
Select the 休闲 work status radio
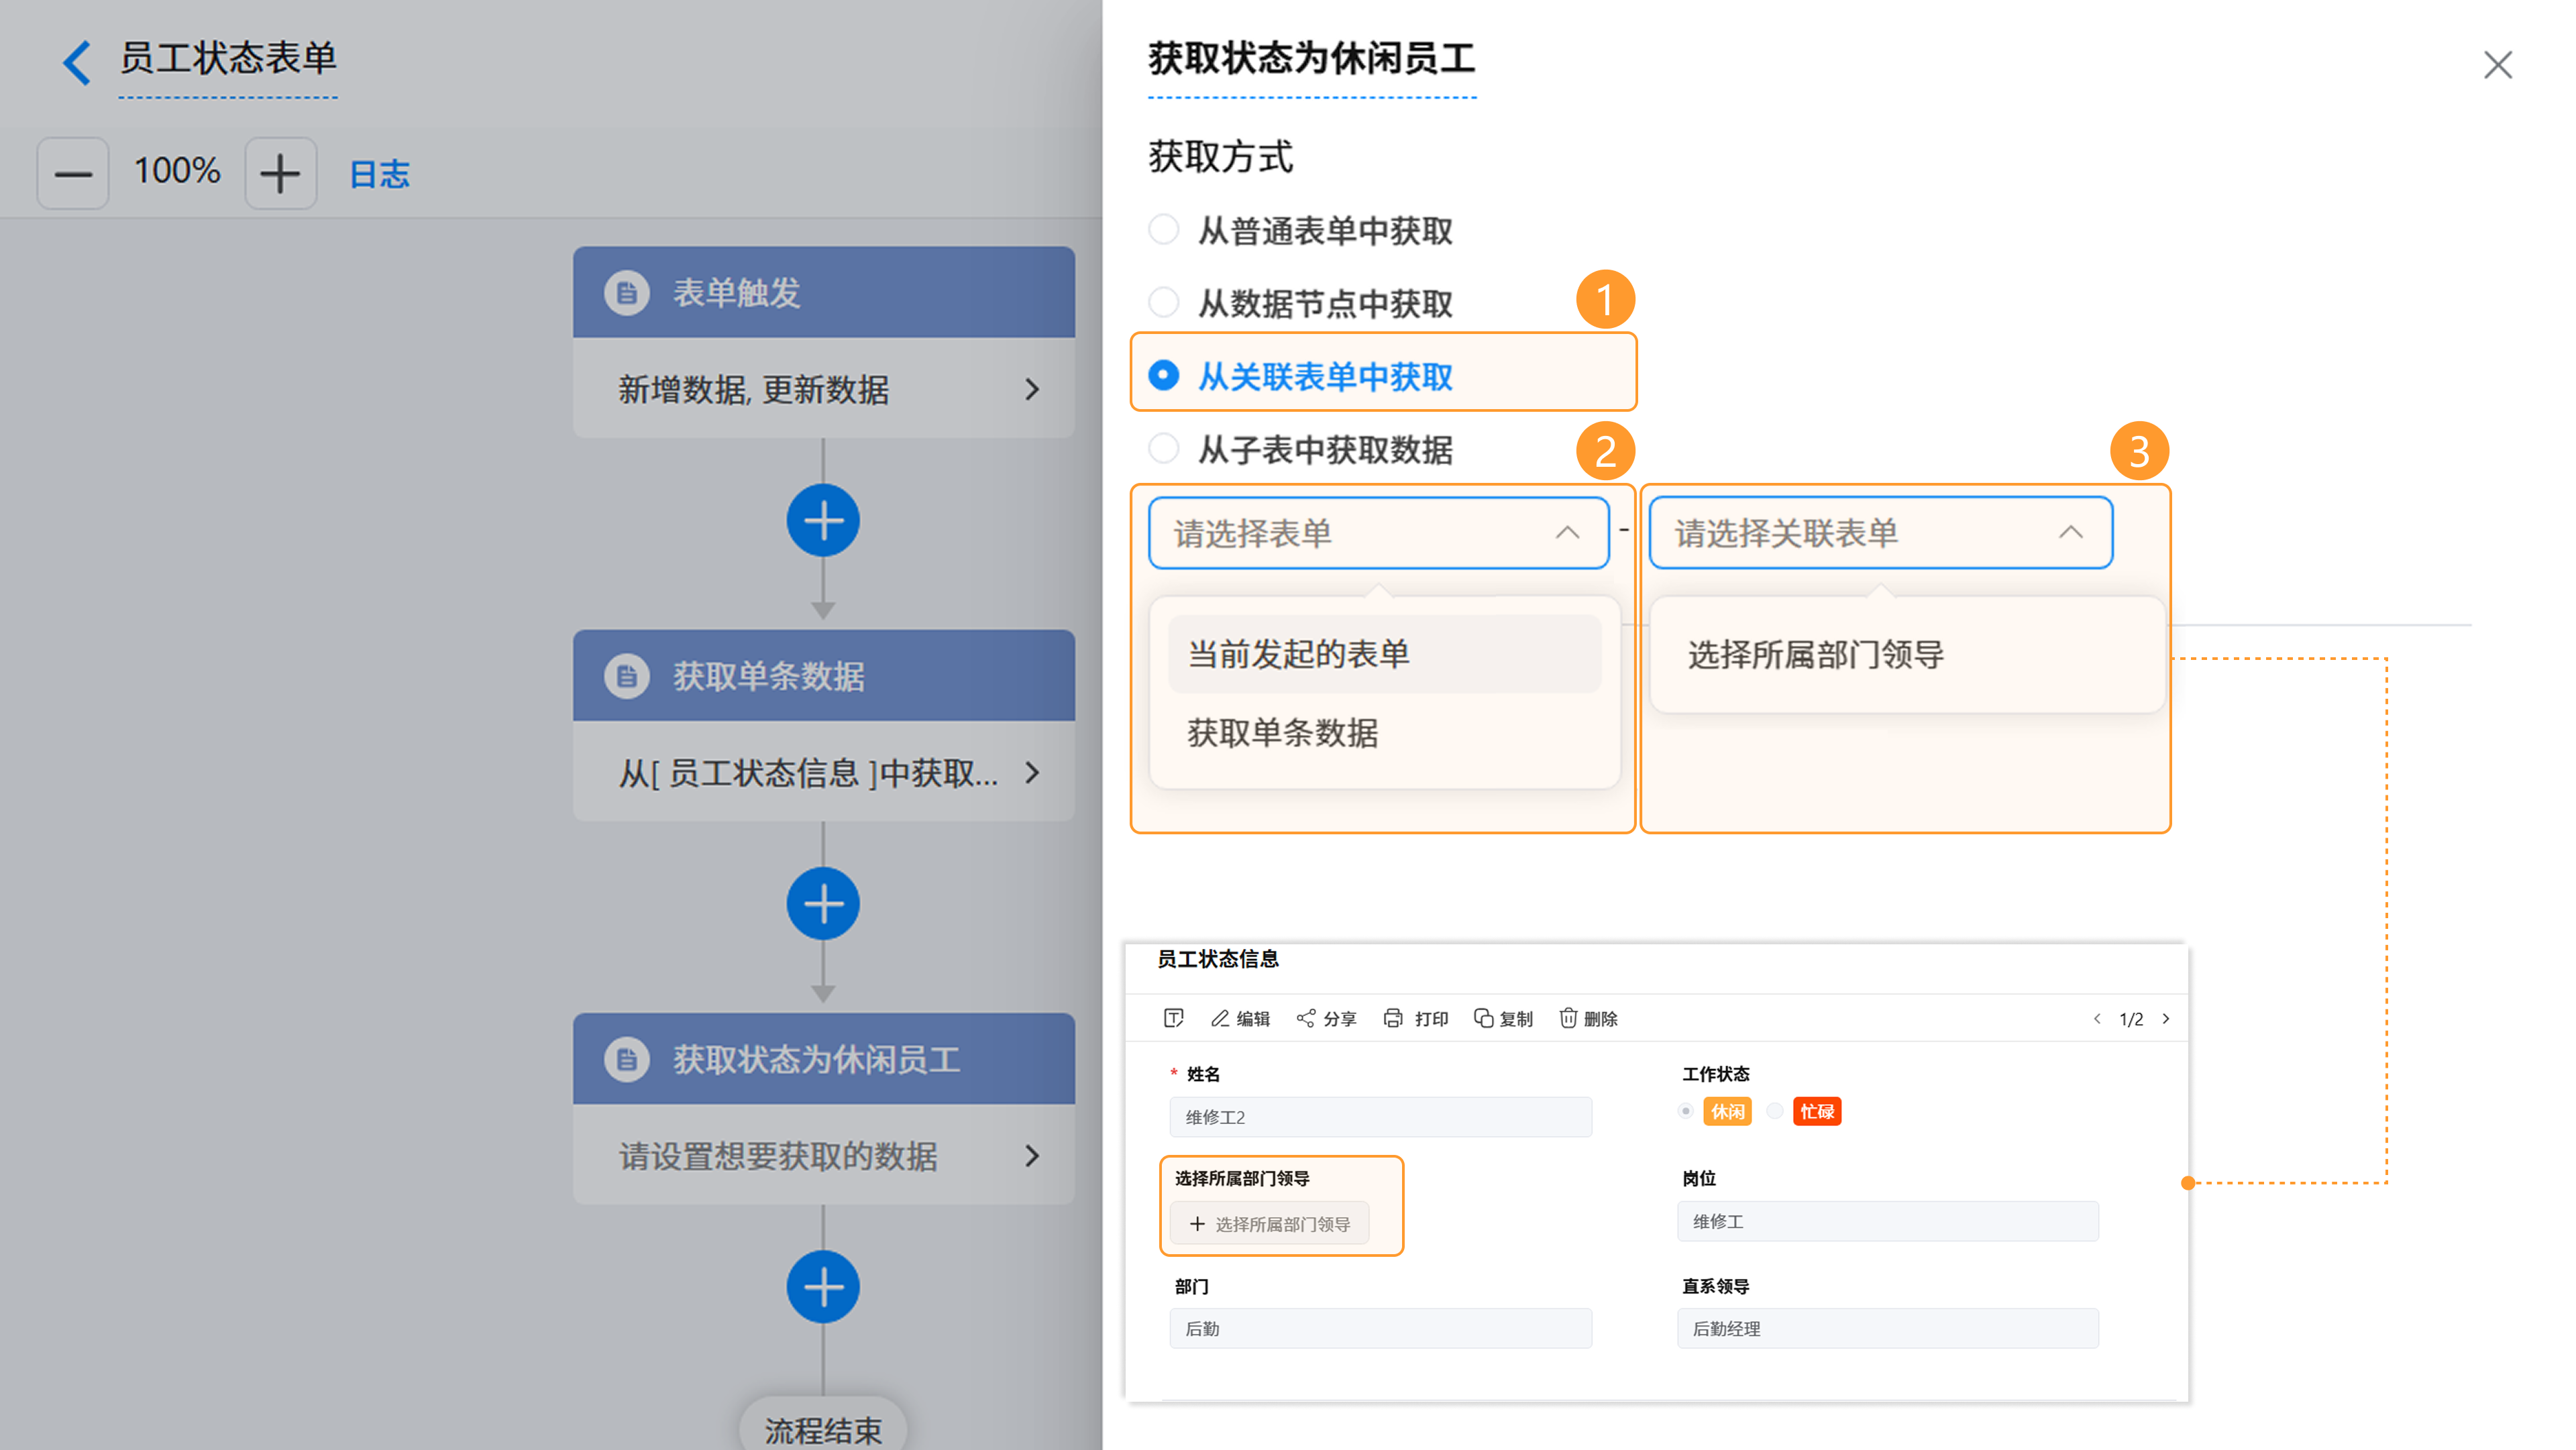[x=1686, y=1111]
